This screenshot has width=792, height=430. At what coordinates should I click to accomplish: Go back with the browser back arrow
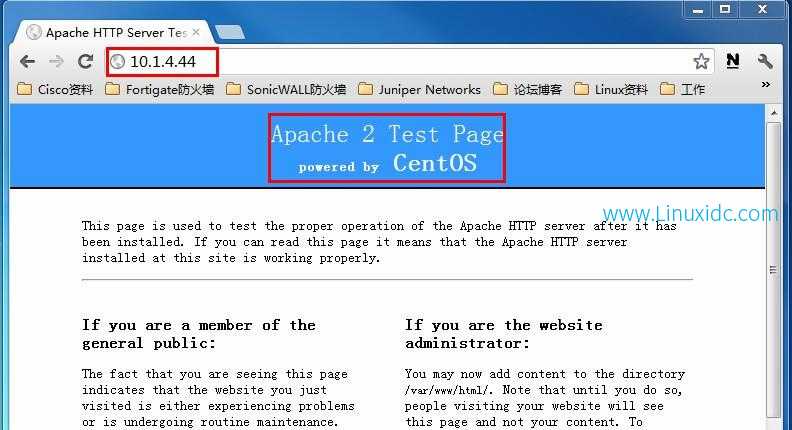(x=27, y=62)
